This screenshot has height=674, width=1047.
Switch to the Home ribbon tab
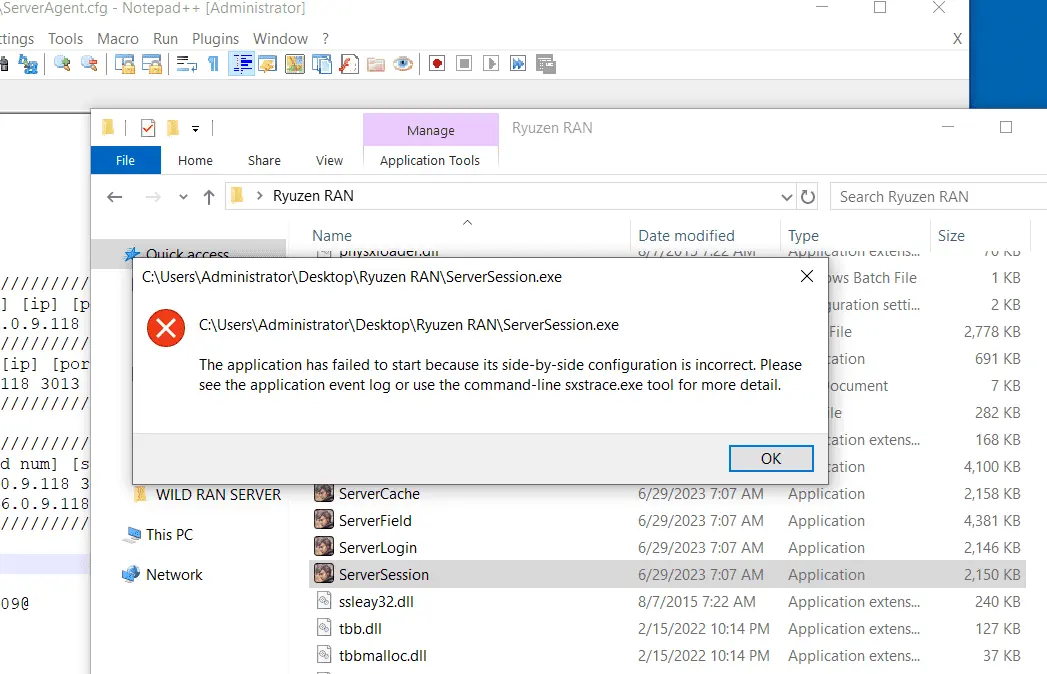(x=195, y=160)
